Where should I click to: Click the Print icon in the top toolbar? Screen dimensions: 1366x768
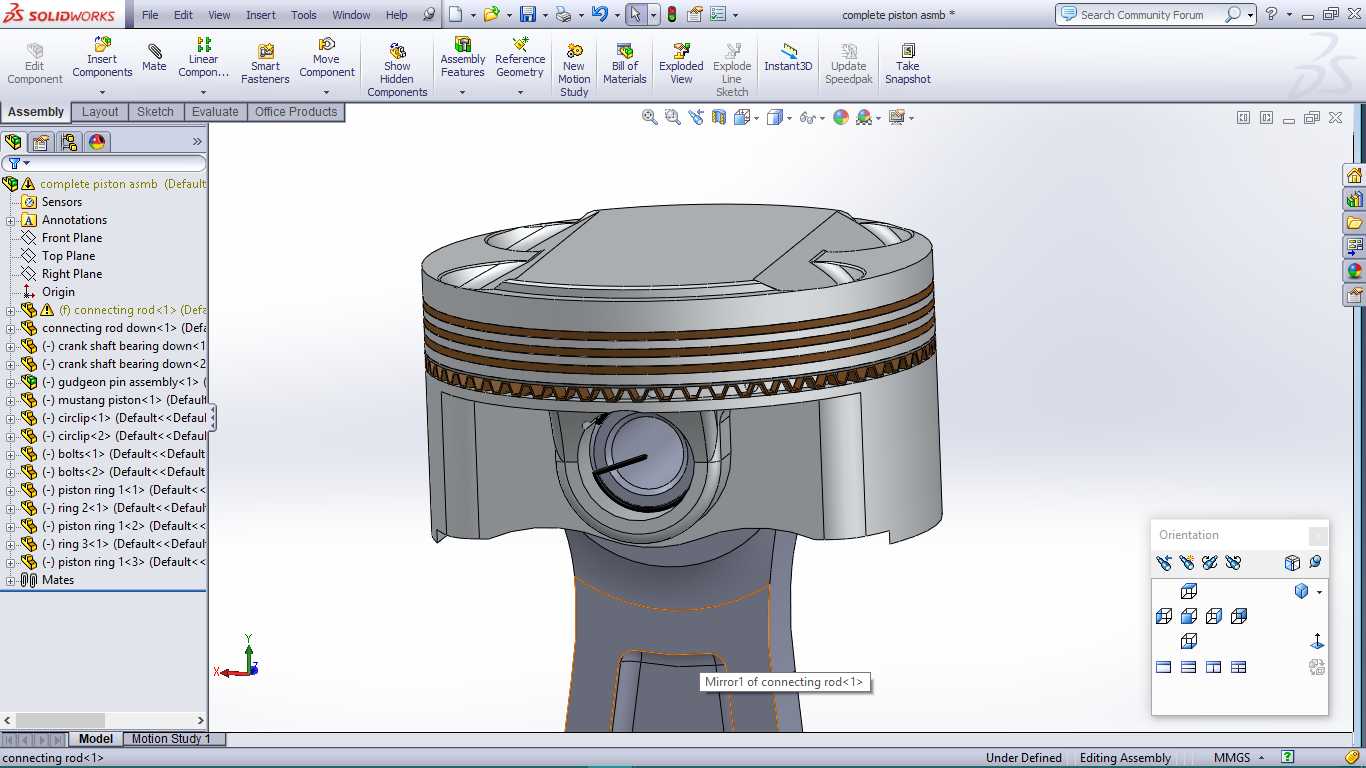(564, 14)
